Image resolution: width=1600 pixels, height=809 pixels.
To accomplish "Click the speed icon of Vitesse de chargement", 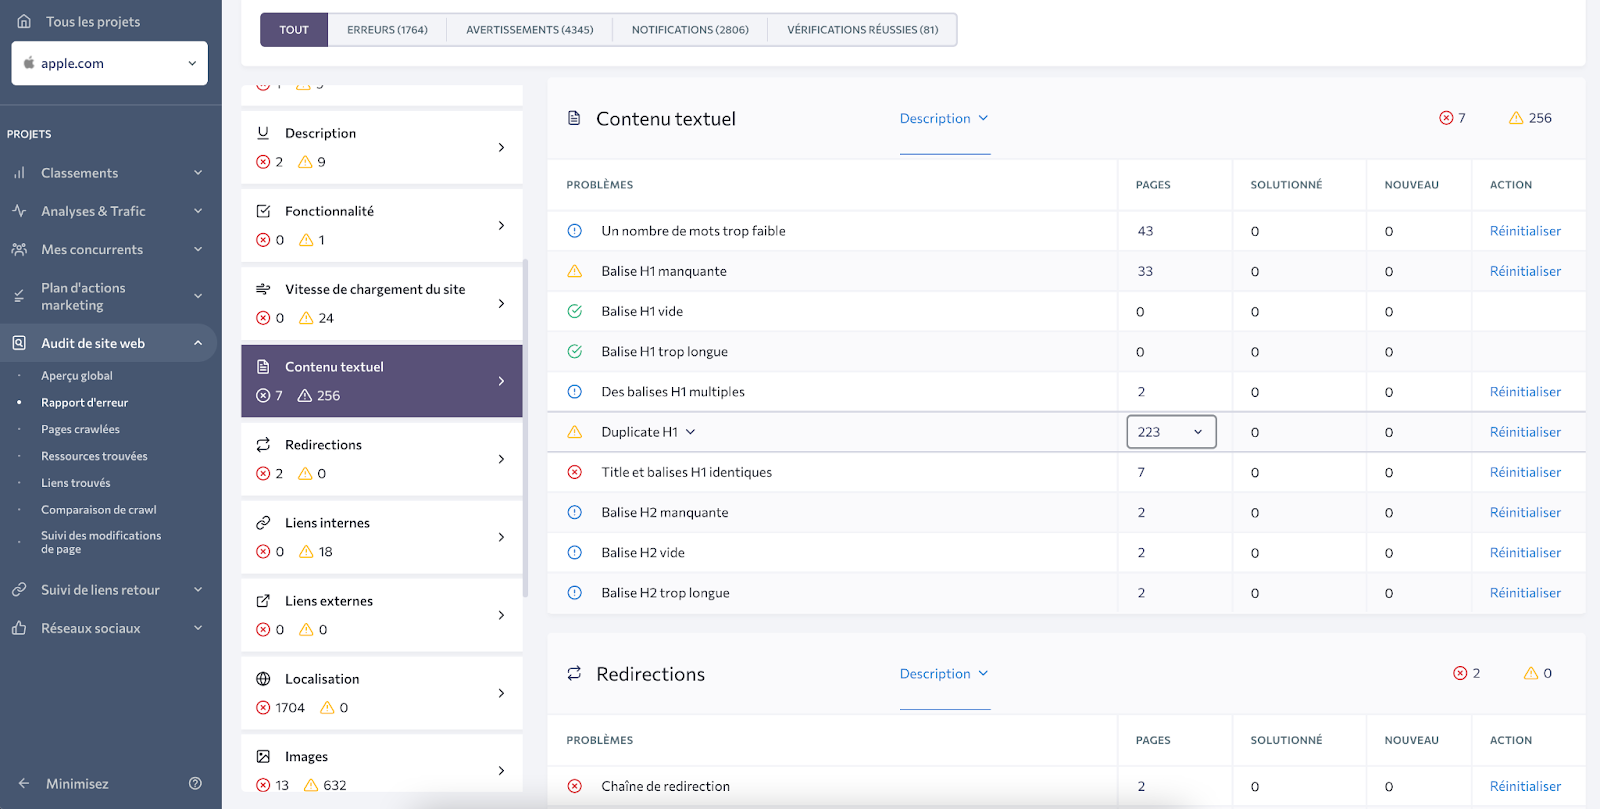I will [x=263, y=289].
